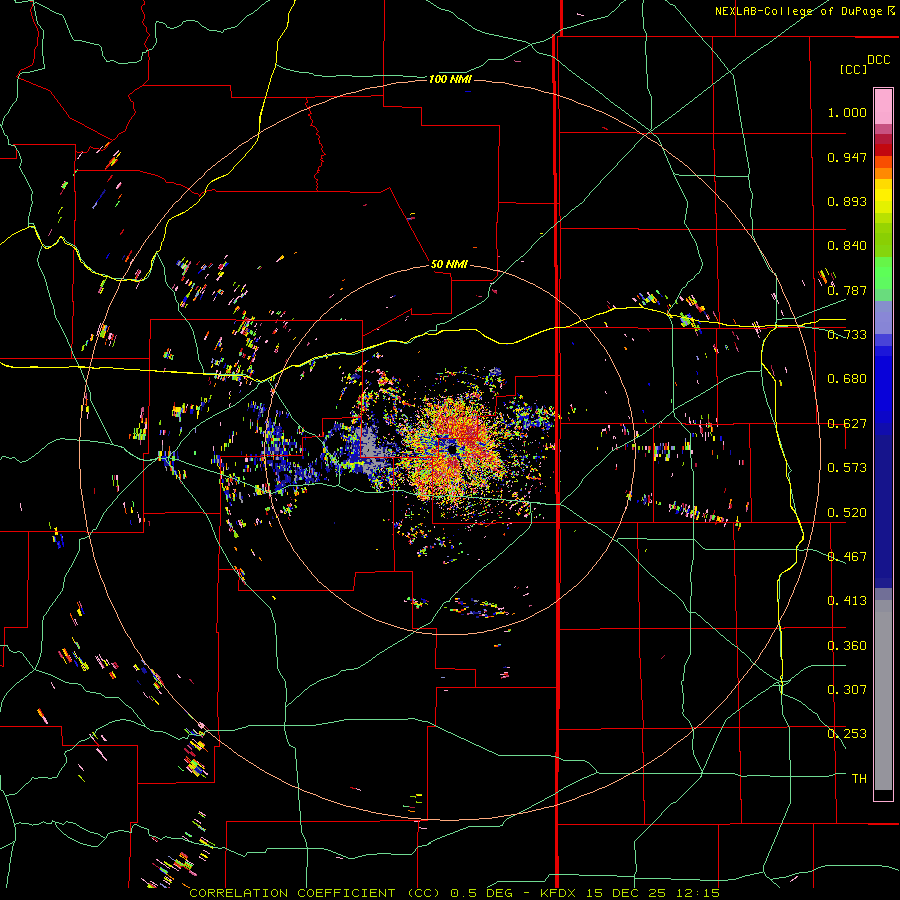Click the "TH" threshold label
900x900 pixels.
[x=859, y=779]
